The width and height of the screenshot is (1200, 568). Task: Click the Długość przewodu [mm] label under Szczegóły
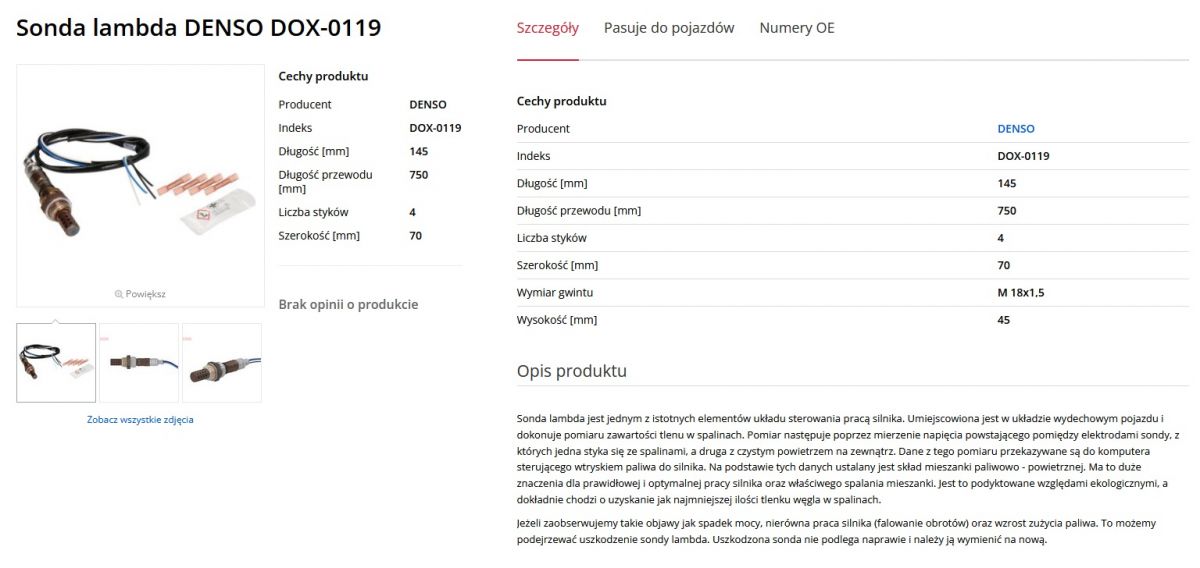[579, 211]
